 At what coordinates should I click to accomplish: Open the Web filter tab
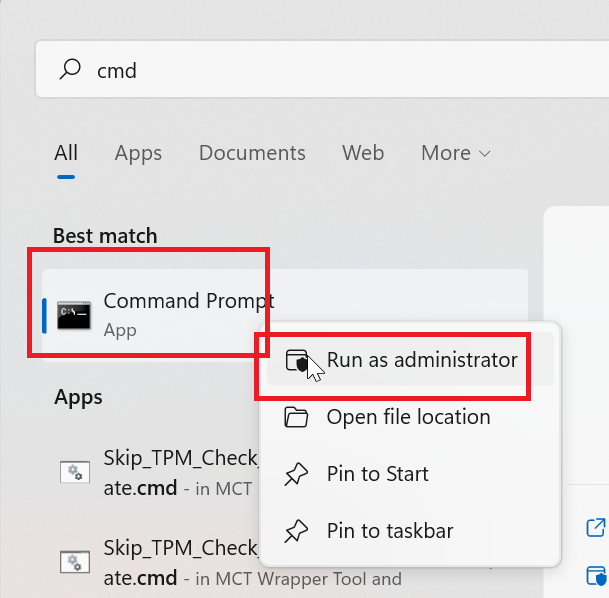click(363, 153)
